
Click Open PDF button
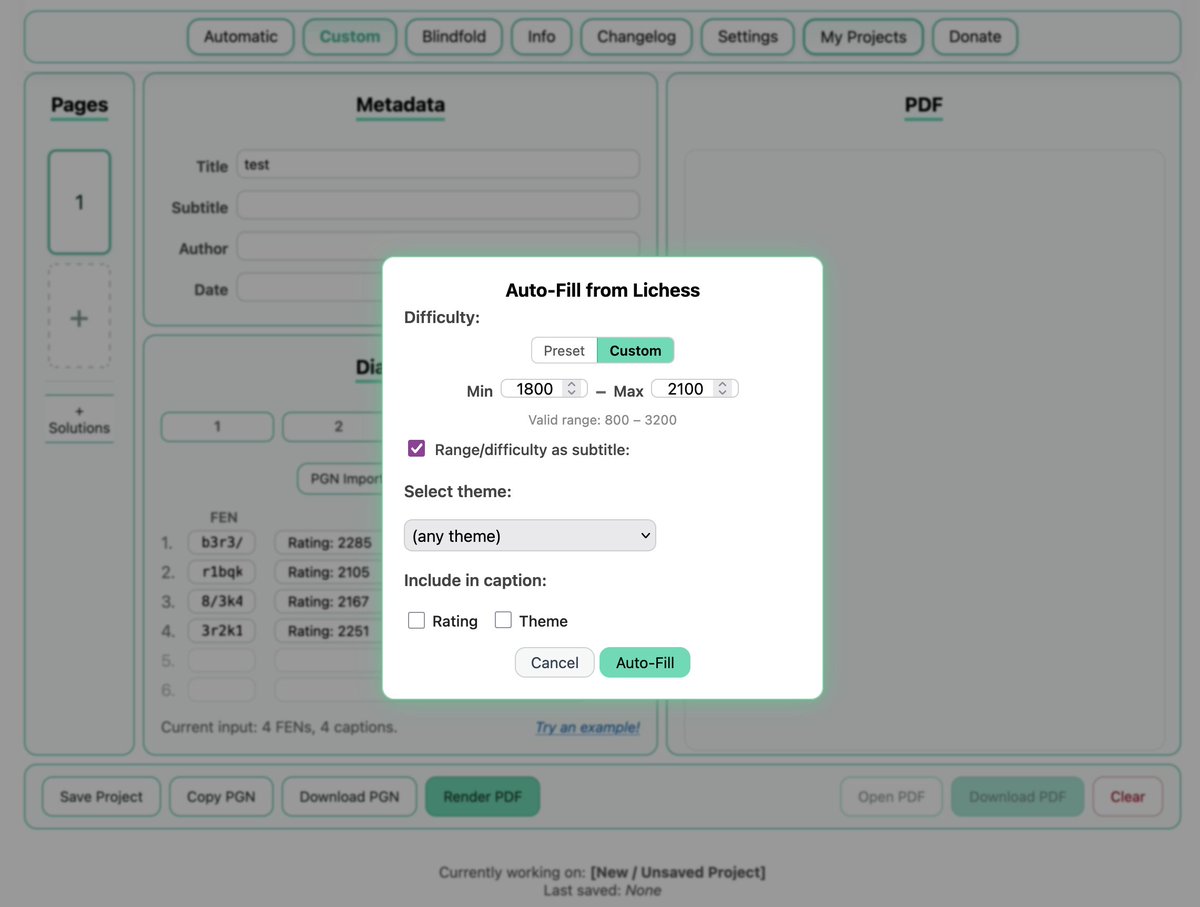click(891, 797)
